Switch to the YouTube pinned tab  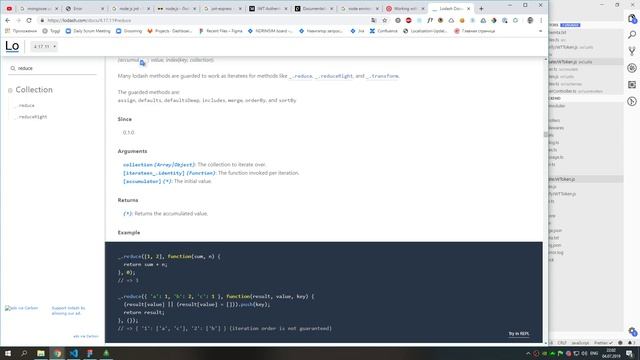coord(9,8)
